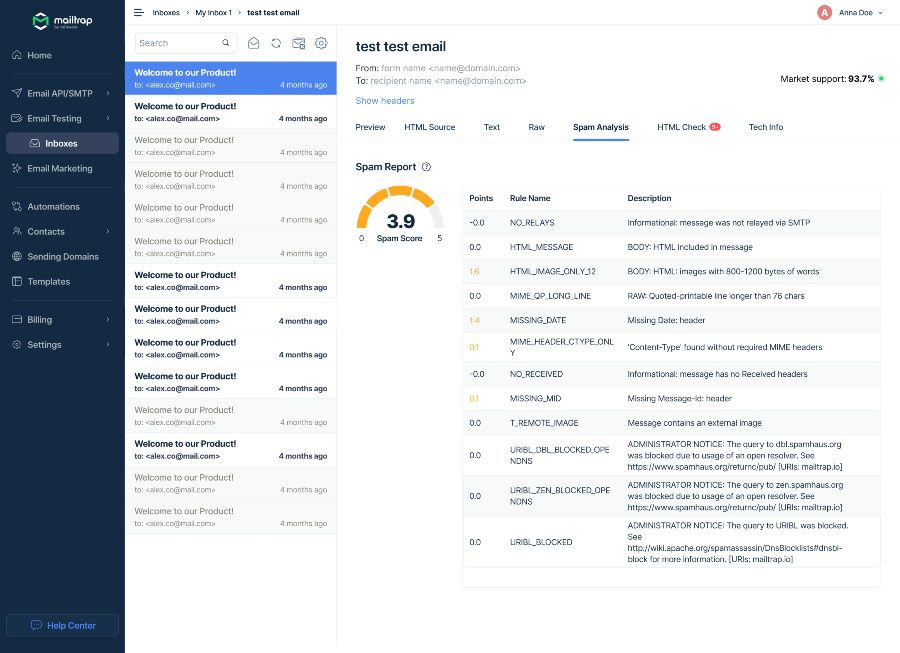Viewport: 900px width, 653px height.
Task: Click the hamburger menu icon
Action: click(x=139, y=13)
